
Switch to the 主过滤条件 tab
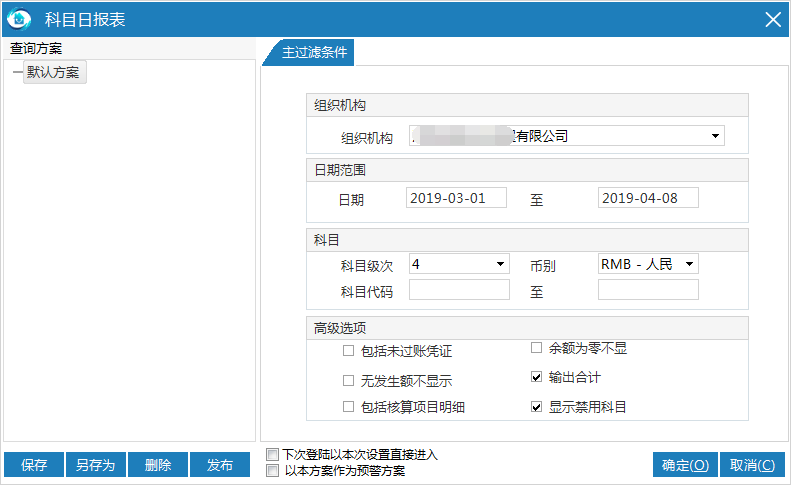pyautogui.click(x=309, y=52)
